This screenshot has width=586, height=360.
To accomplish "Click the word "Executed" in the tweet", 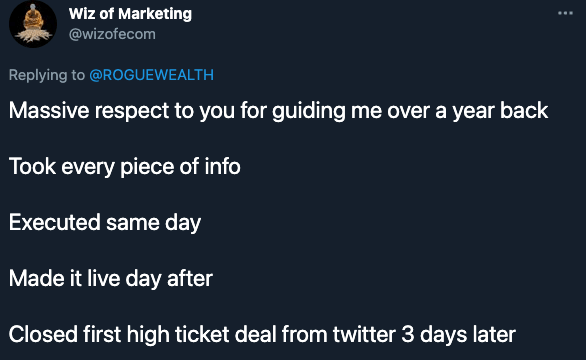I will (55, 222).
